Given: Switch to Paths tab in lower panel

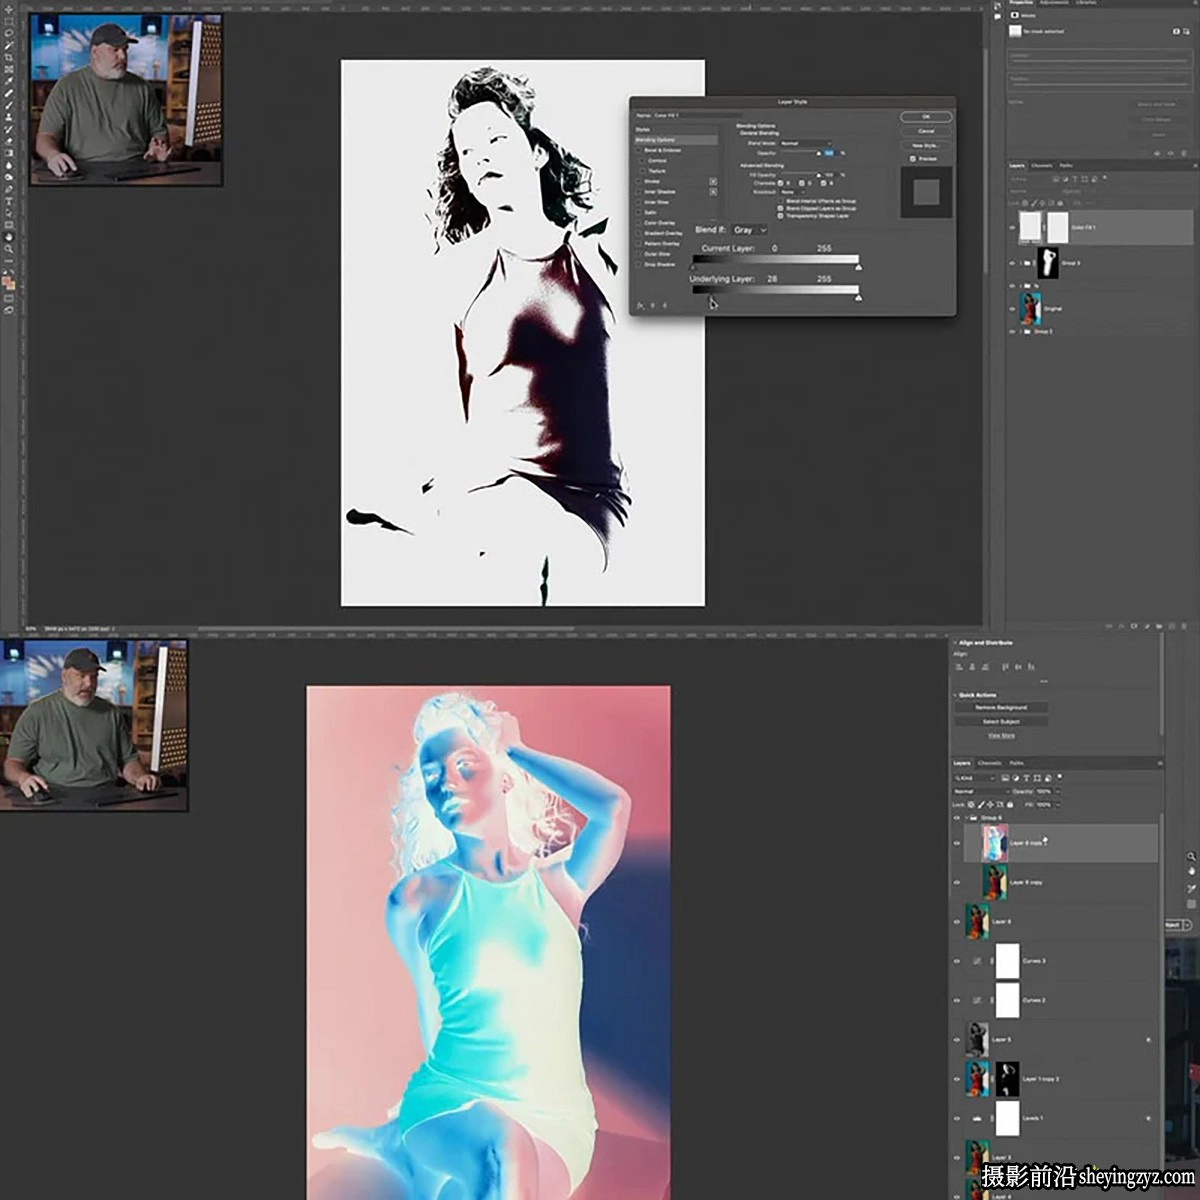Looking at the screenshot, I should tap(1016, 763).
